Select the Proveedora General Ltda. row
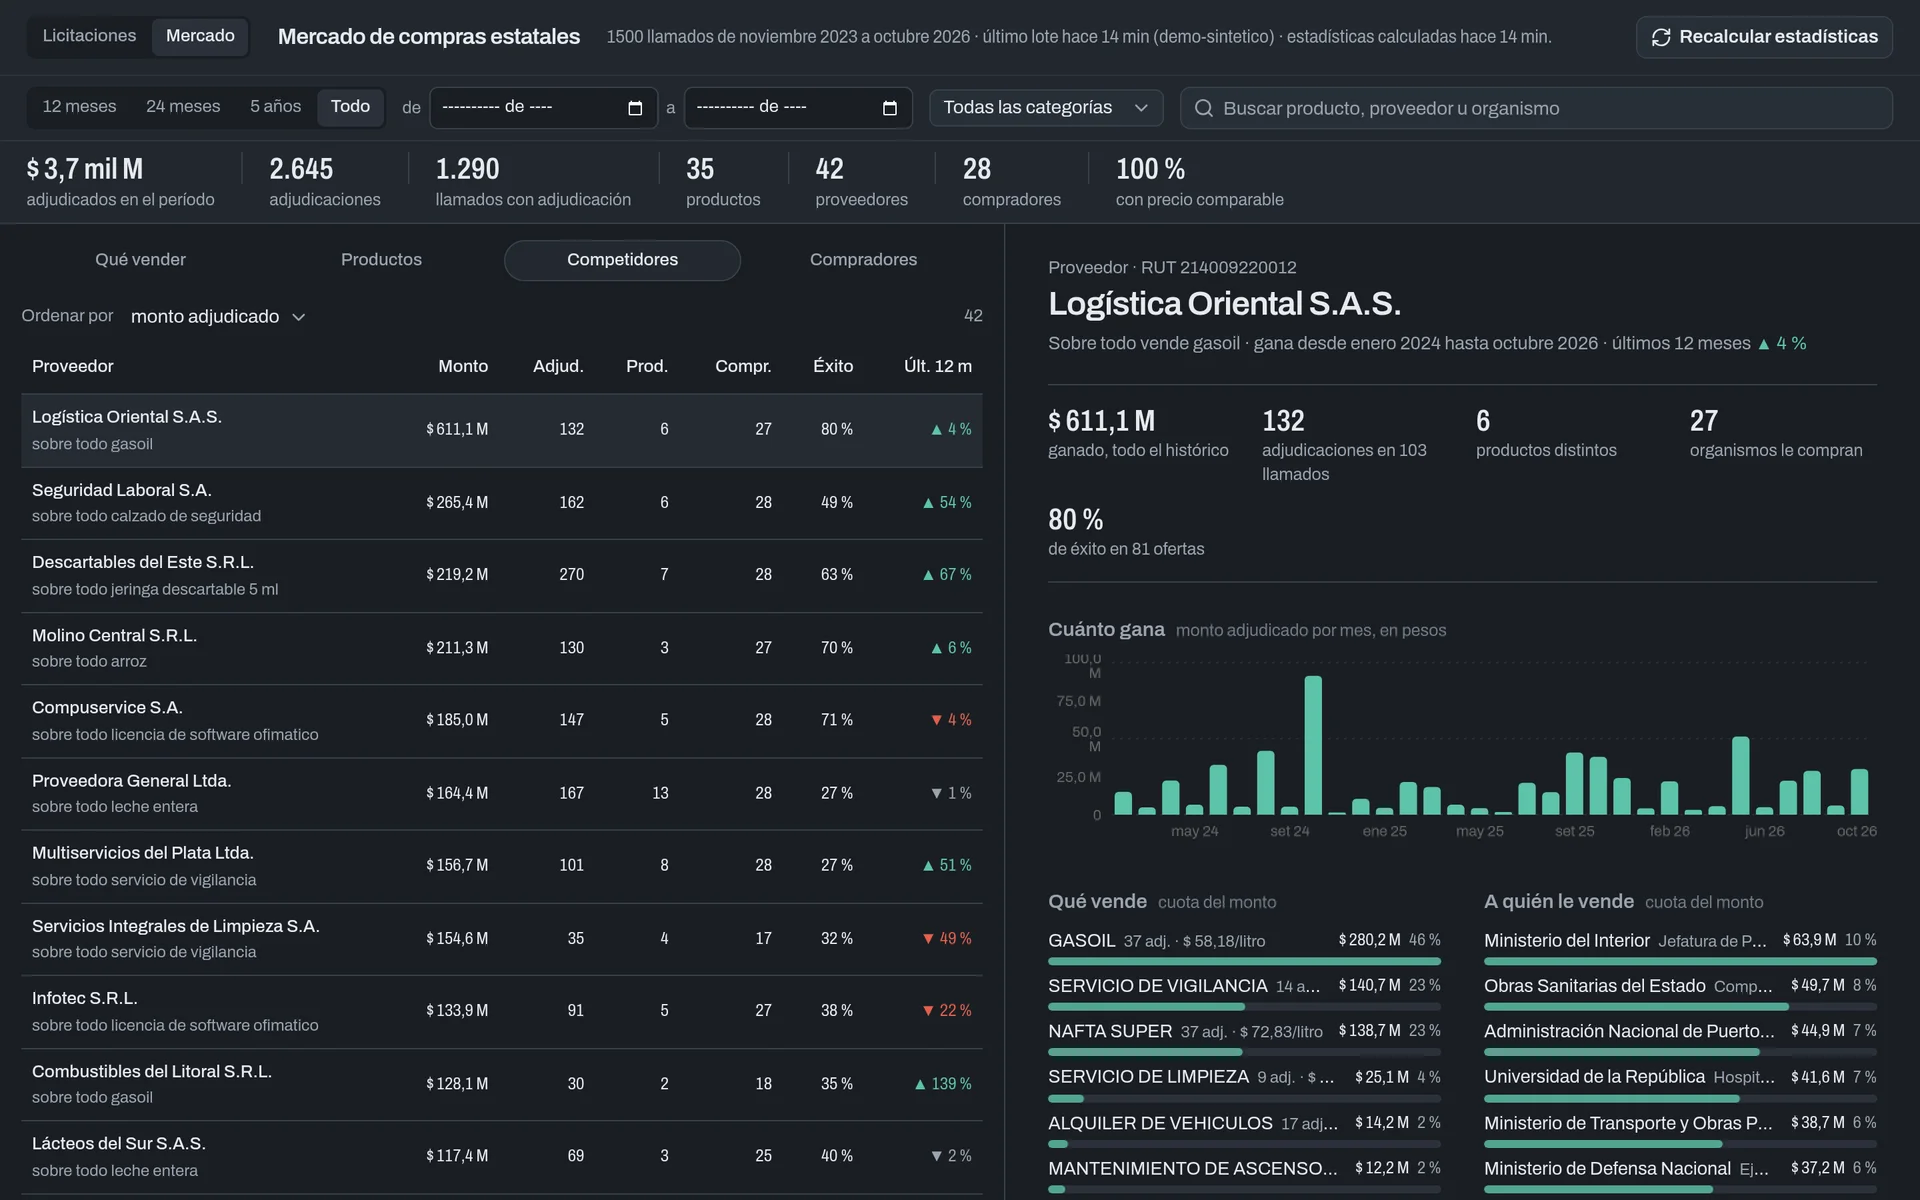The width and height of the screenshot is (1920, 1200). tap(502, 793)
